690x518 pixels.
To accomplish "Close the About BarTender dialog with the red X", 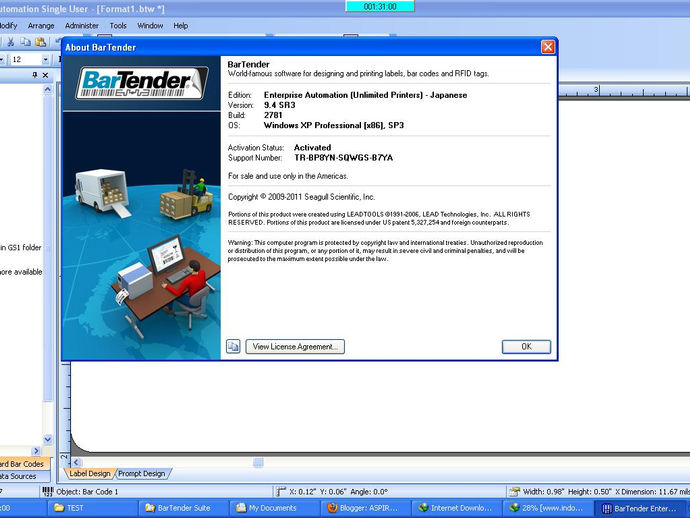I will pyautogui.click(x=548, y=47).
